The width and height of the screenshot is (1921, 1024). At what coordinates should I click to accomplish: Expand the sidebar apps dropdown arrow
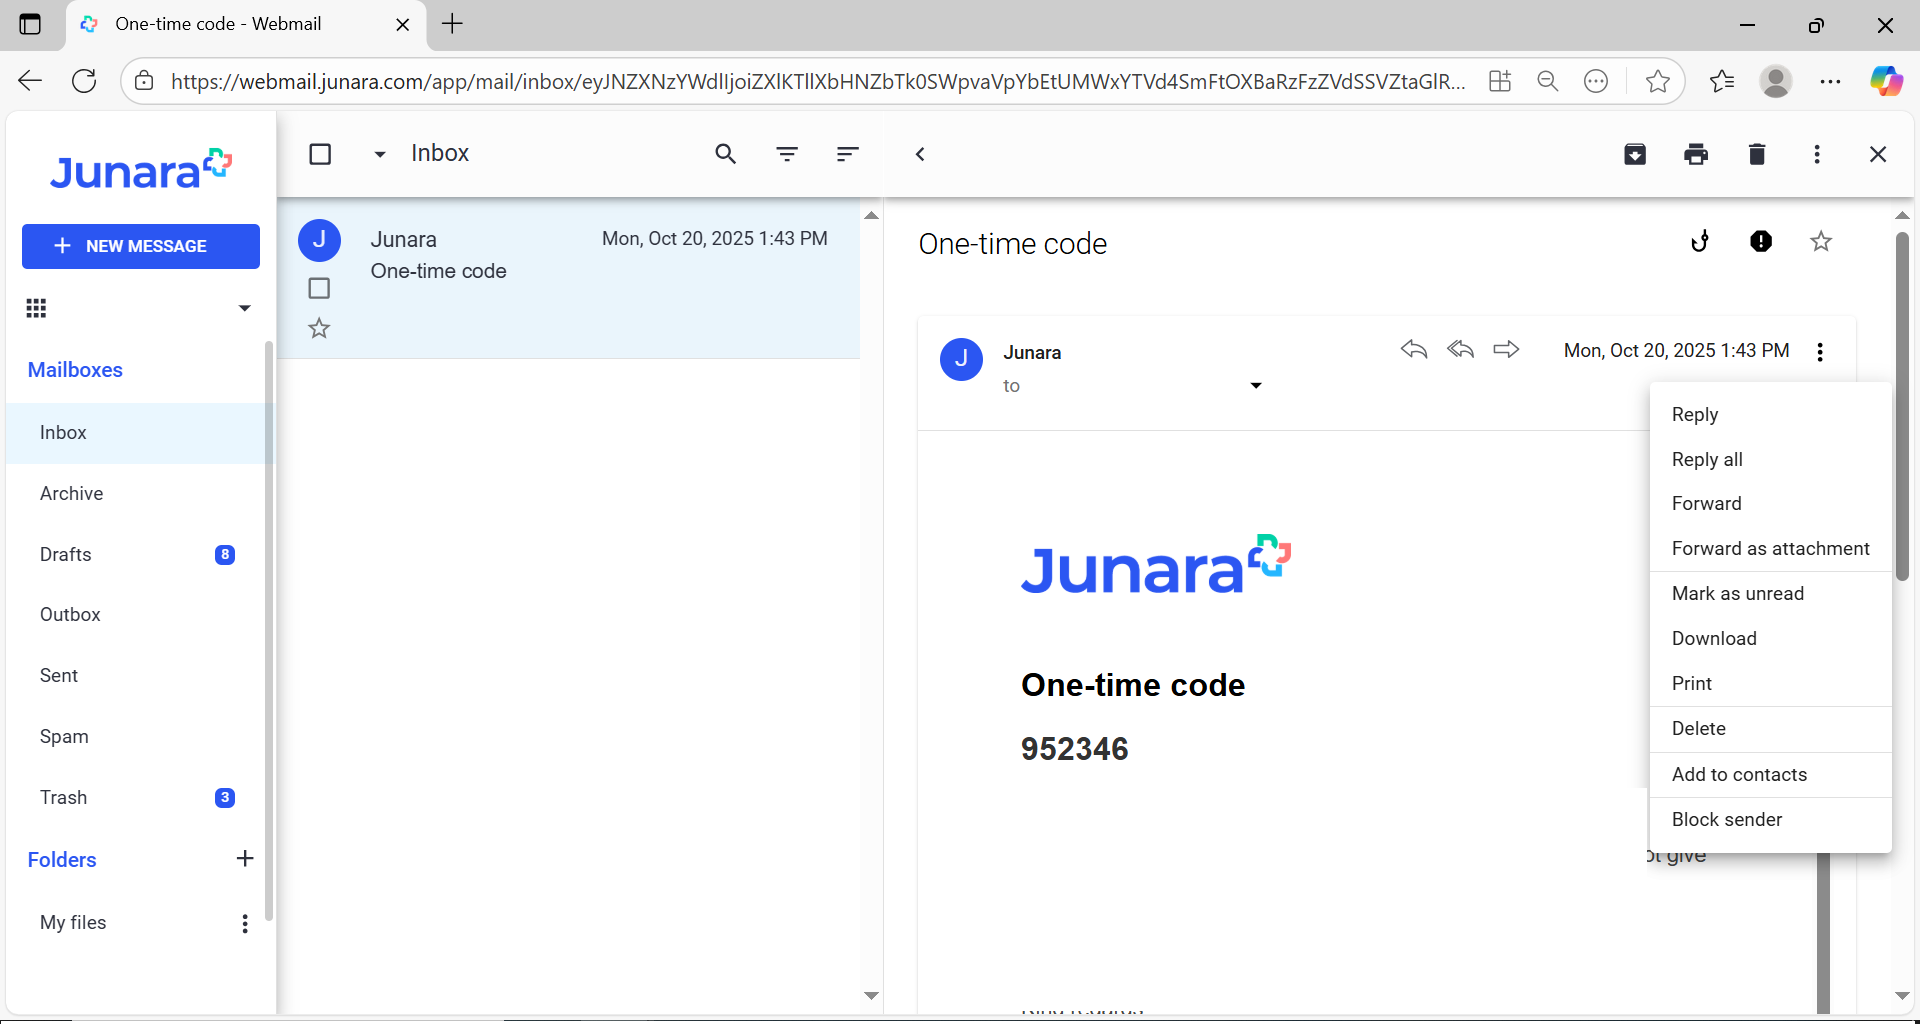[244, 308]
